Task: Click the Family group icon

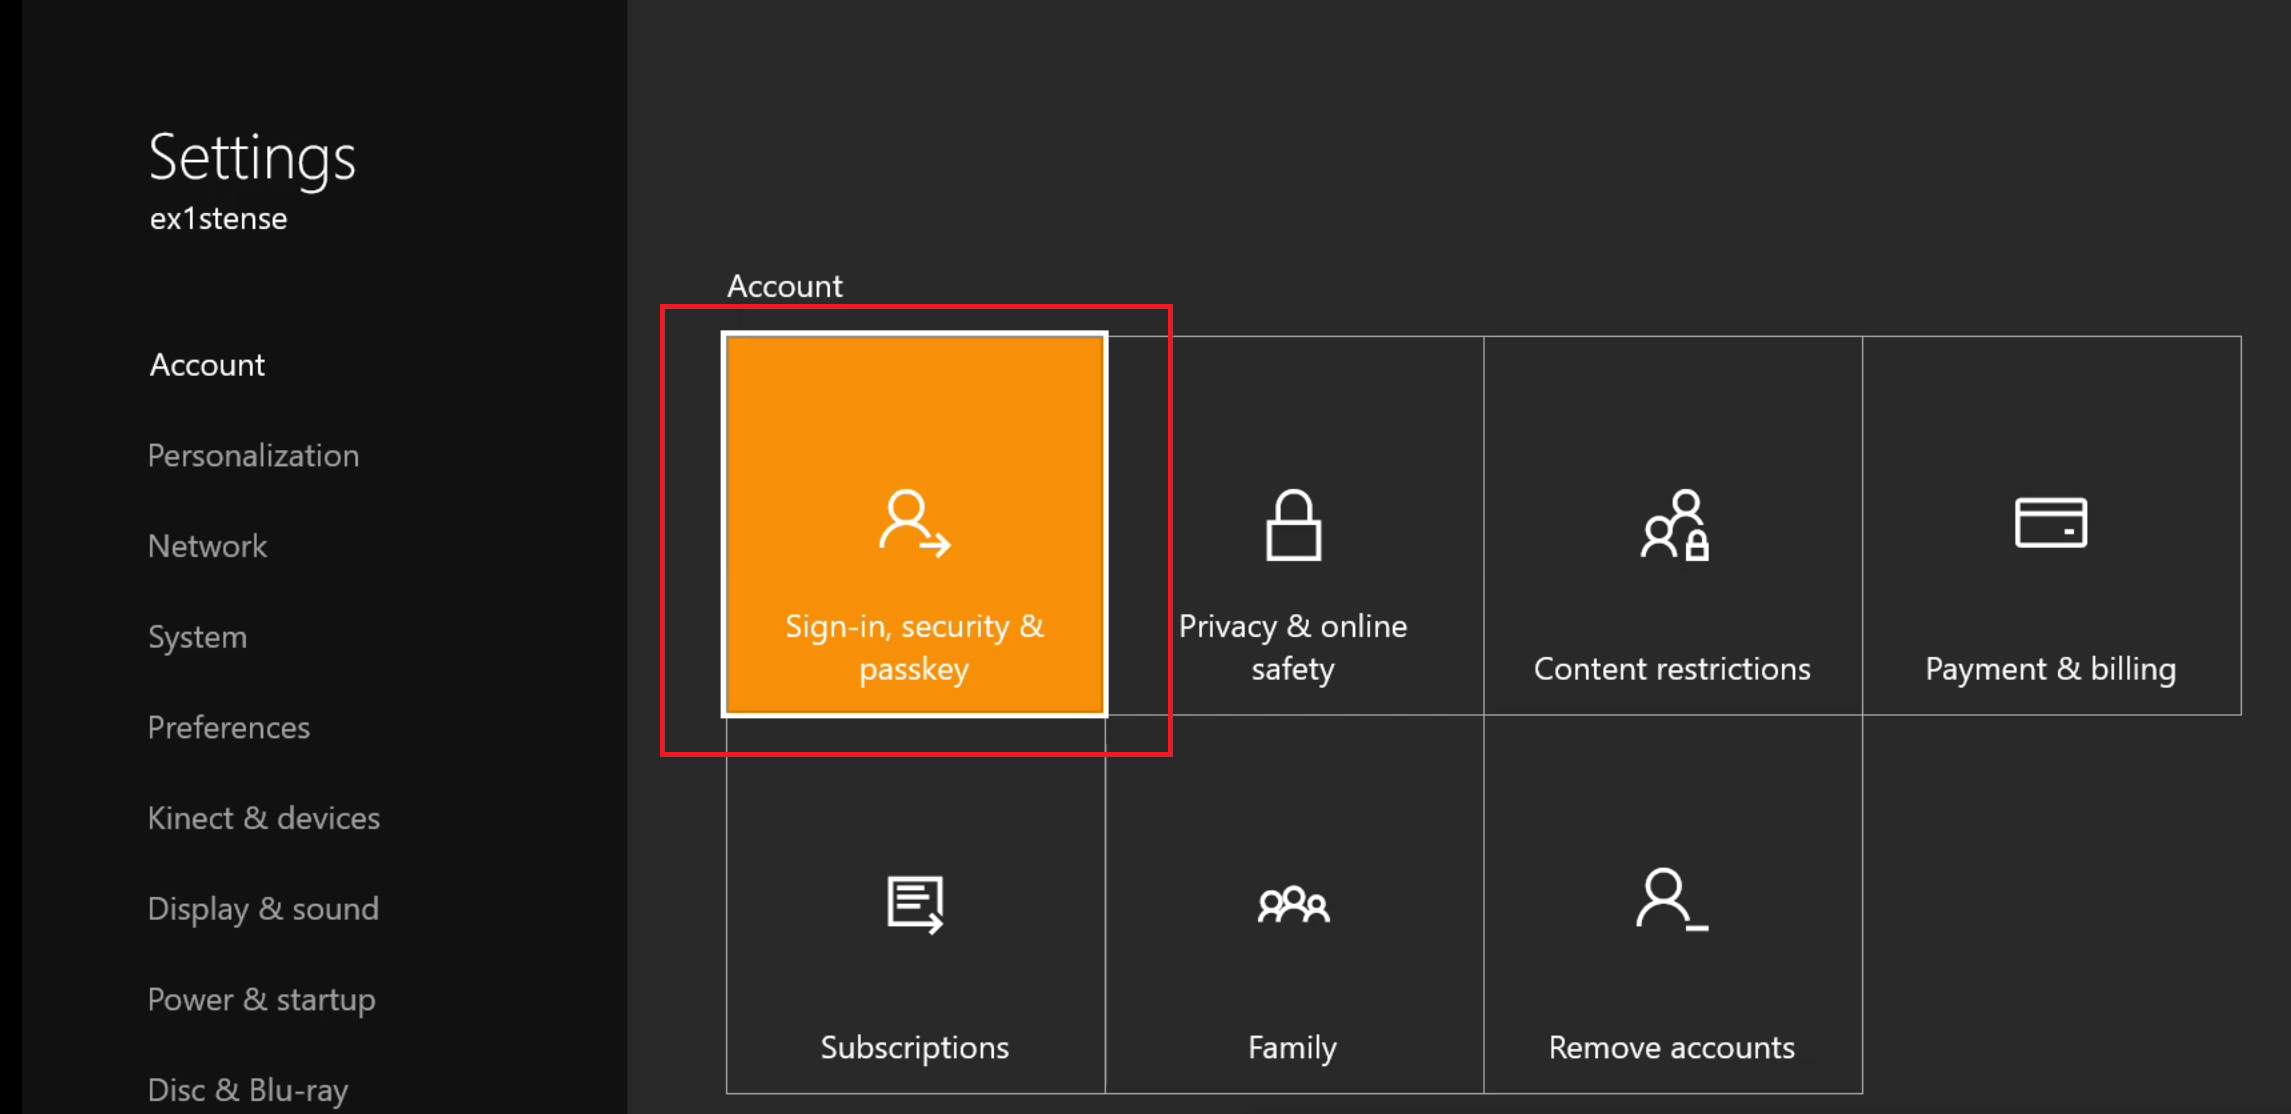Action: [x=1293, y=905]
